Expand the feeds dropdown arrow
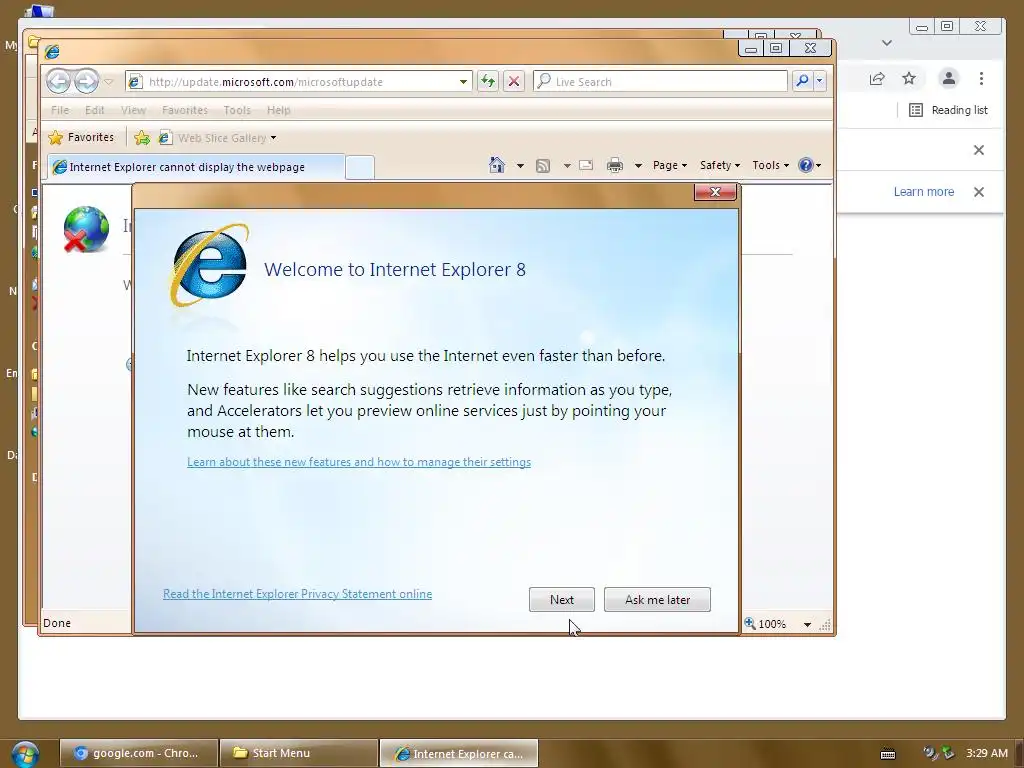This screenshot has height=768, width=1024. 567,166
